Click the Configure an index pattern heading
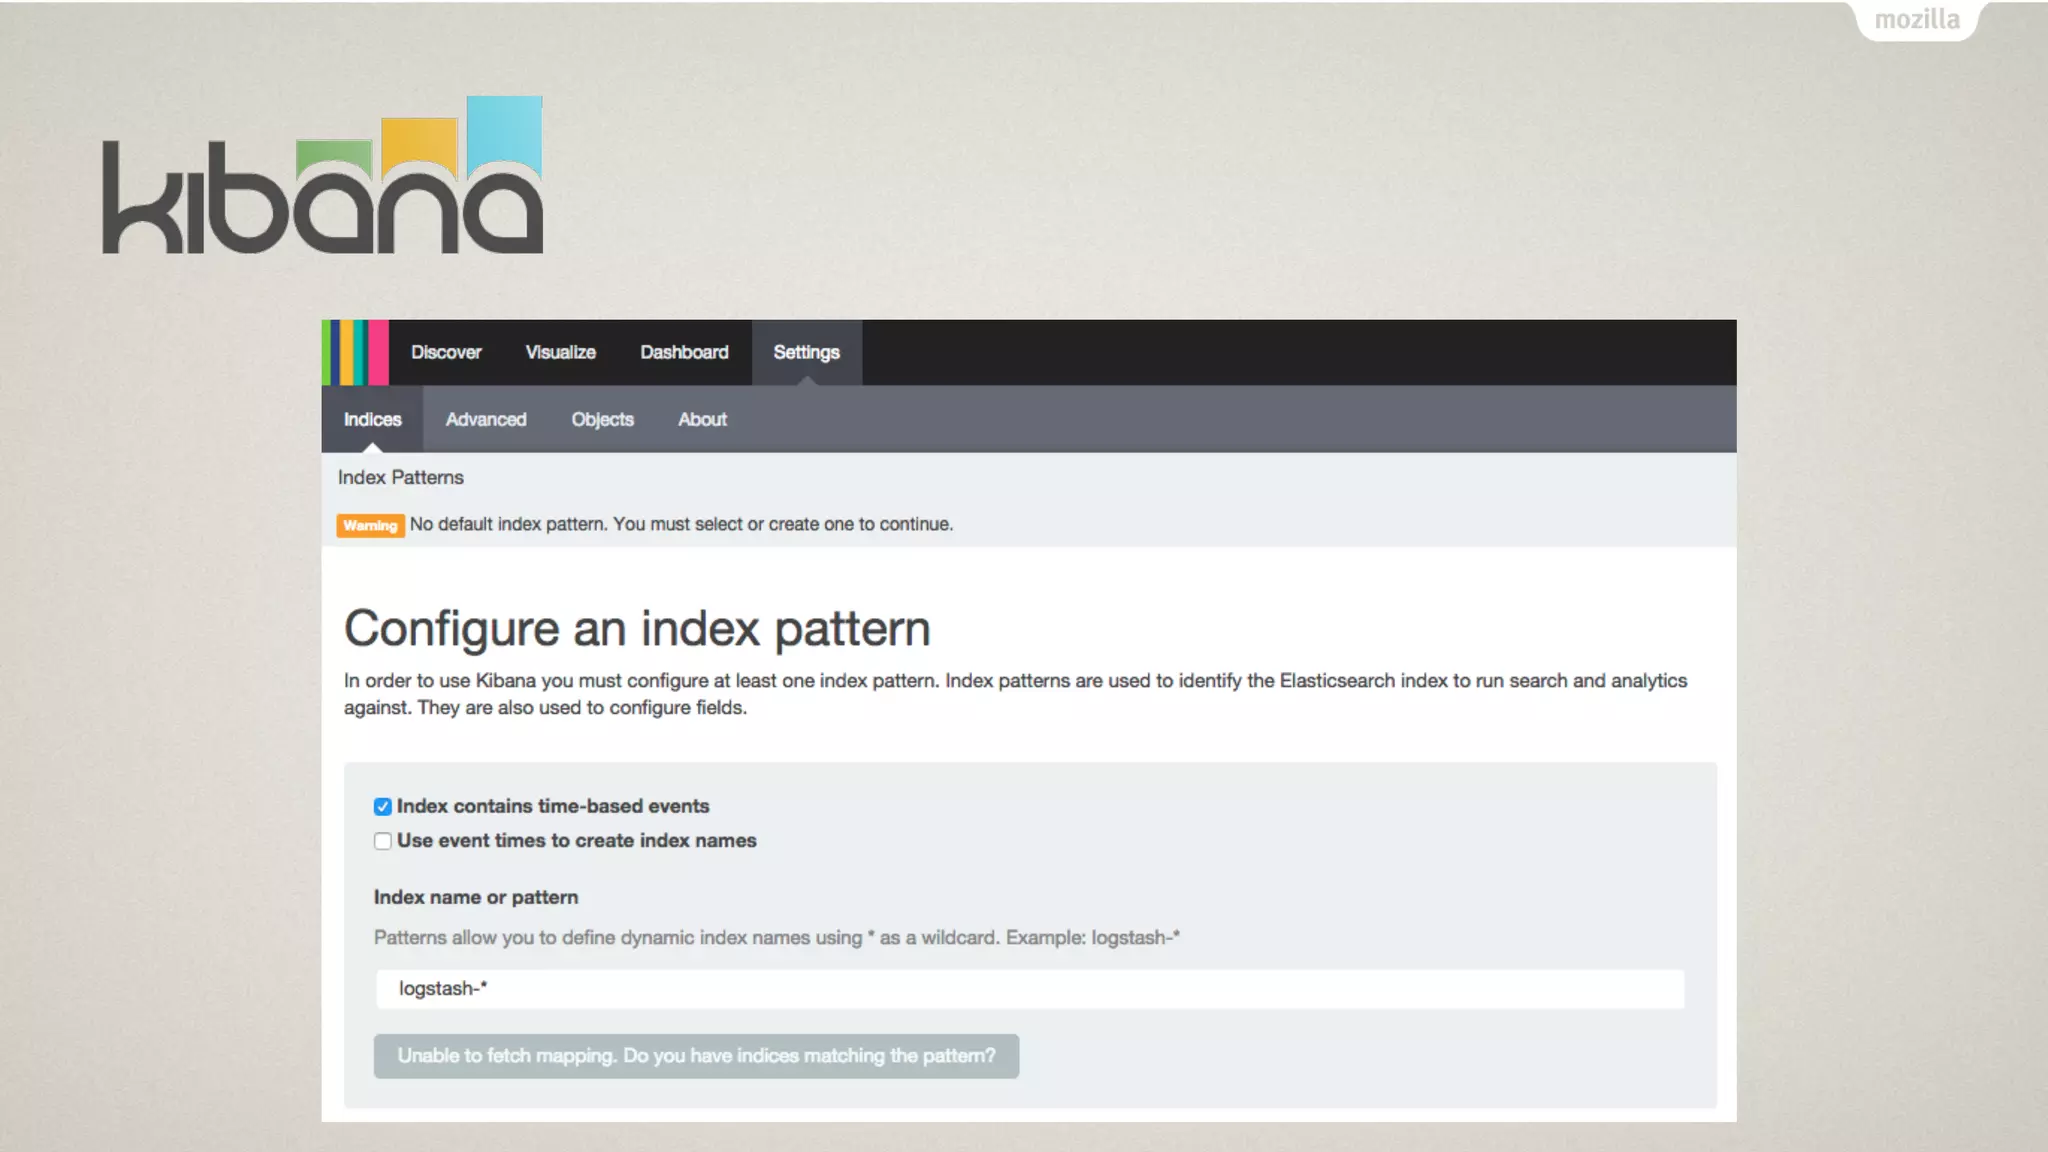Image resolution: width=2048 pixels, height=1152 pixels. 637,628
